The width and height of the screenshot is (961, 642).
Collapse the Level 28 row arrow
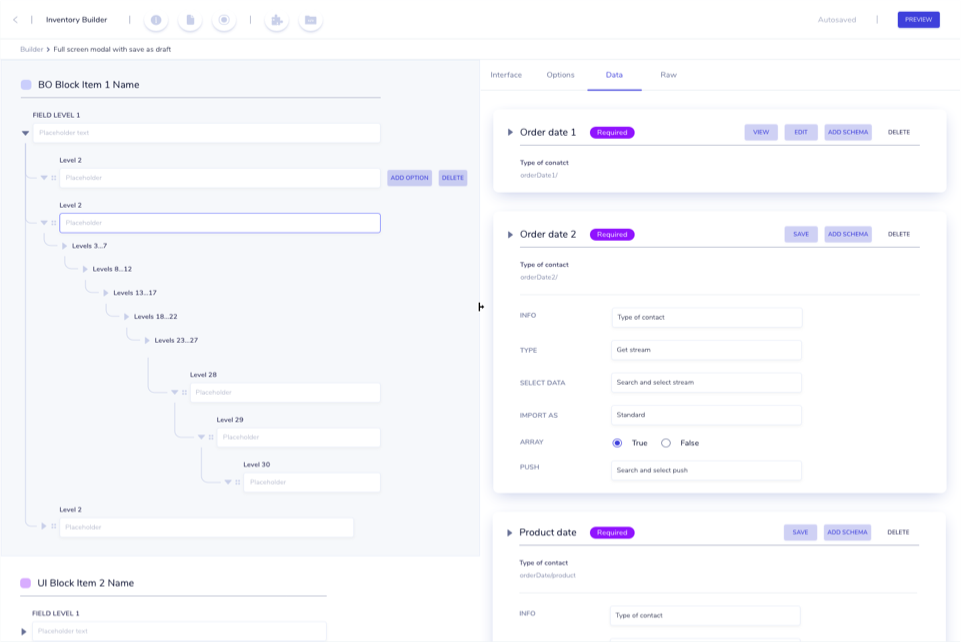[175, 392]
